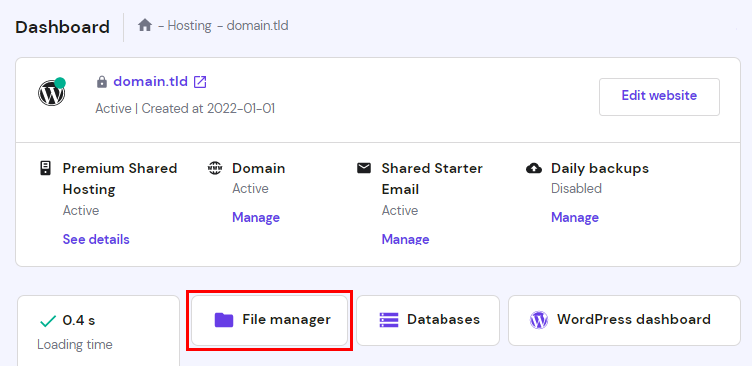Click domain.tld in the breadcrumb

point(258,25)
